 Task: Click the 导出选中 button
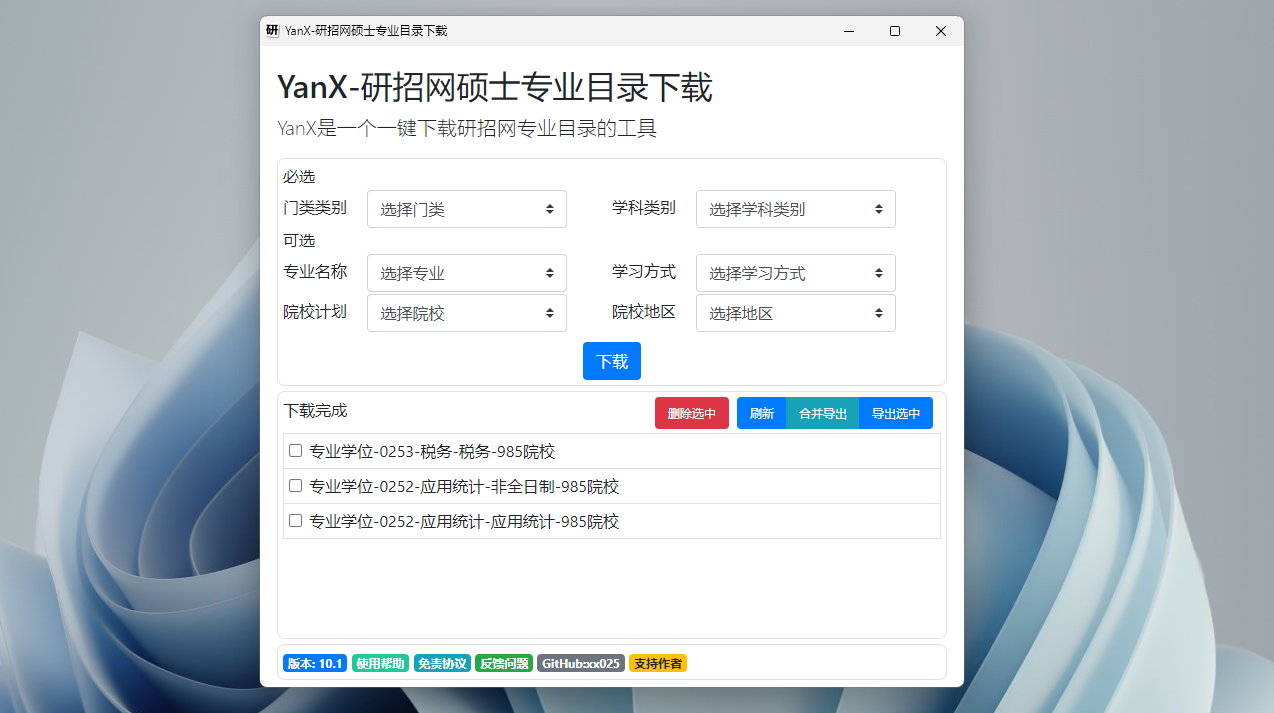point(896,413)
